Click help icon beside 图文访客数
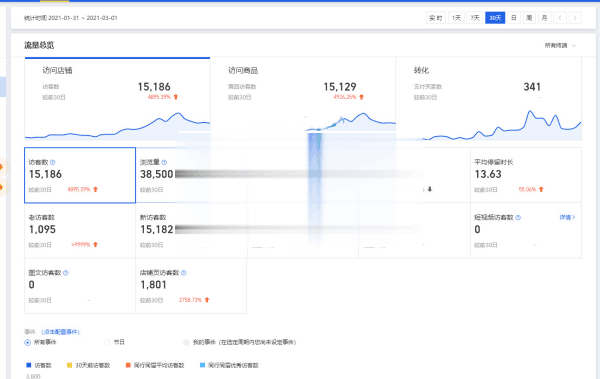The width and height of the screenshot is (600, 379). [65, 273]
